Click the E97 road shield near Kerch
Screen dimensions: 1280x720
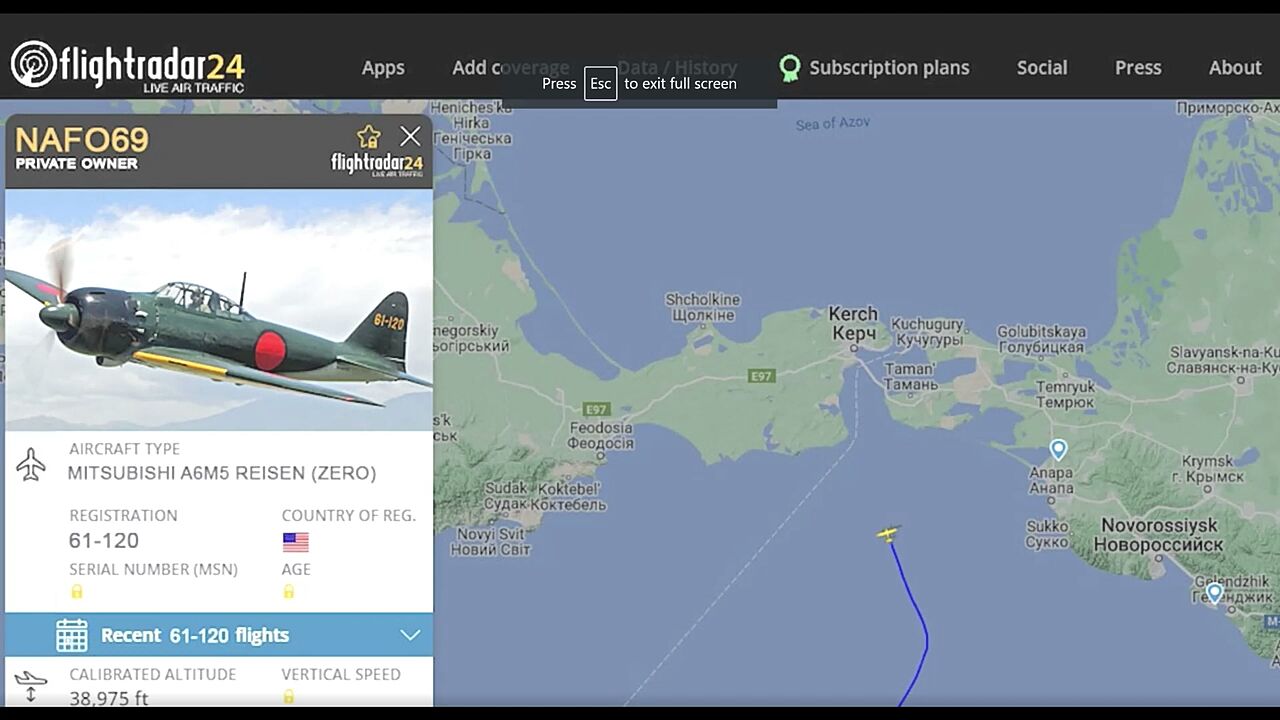coord(761,376)
